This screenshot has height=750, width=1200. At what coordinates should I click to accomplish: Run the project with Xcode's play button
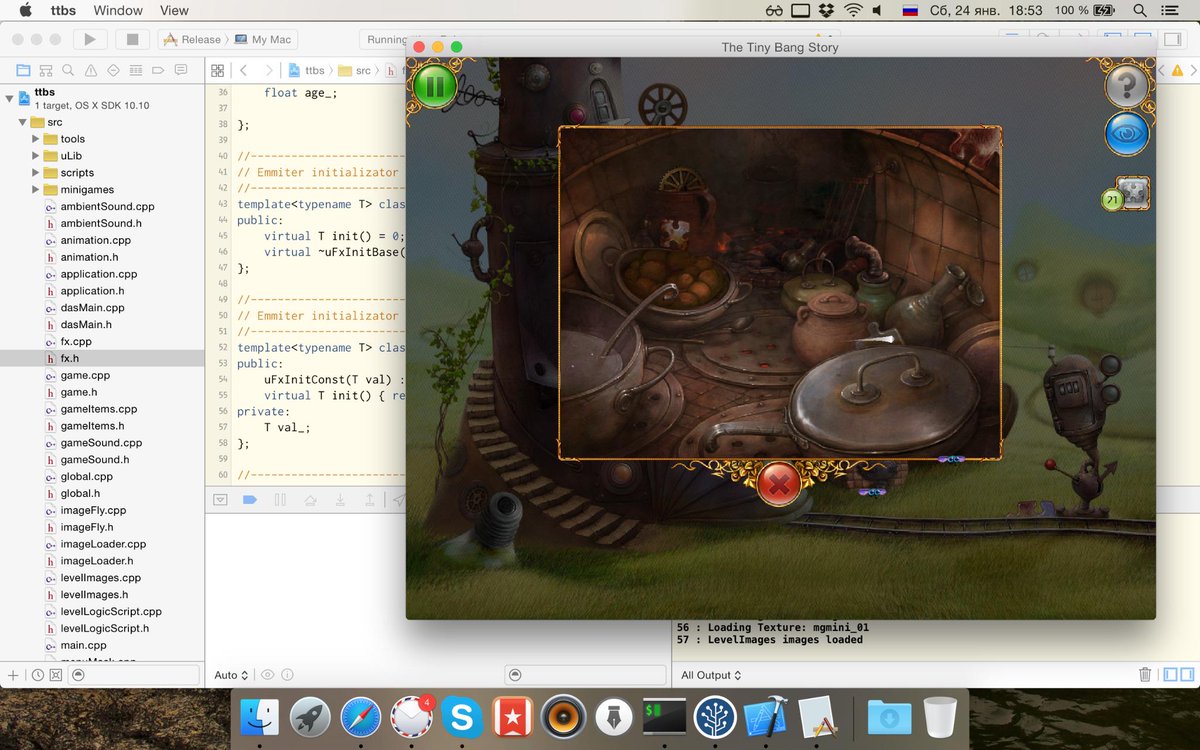coord(90,39)
